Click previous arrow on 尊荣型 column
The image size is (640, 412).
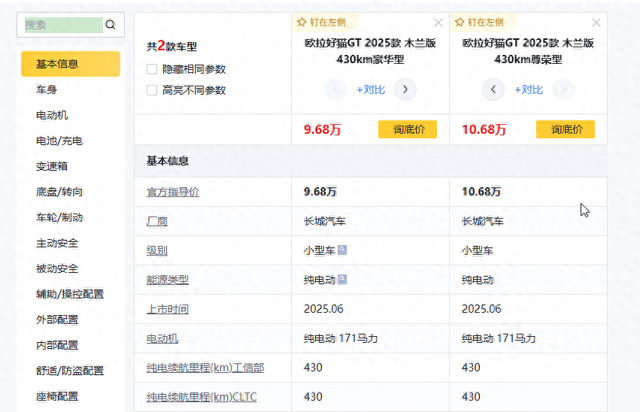(x=493, y=89)
